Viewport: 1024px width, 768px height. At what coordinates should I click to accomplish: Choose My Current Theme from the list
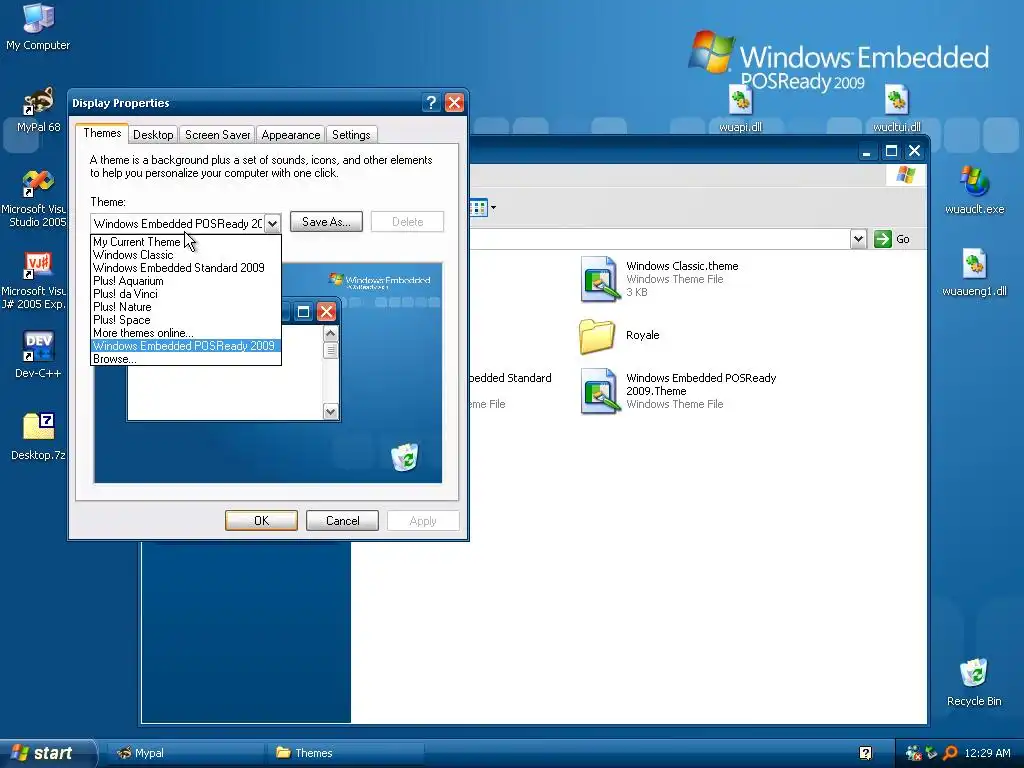(x=185, y=242)
